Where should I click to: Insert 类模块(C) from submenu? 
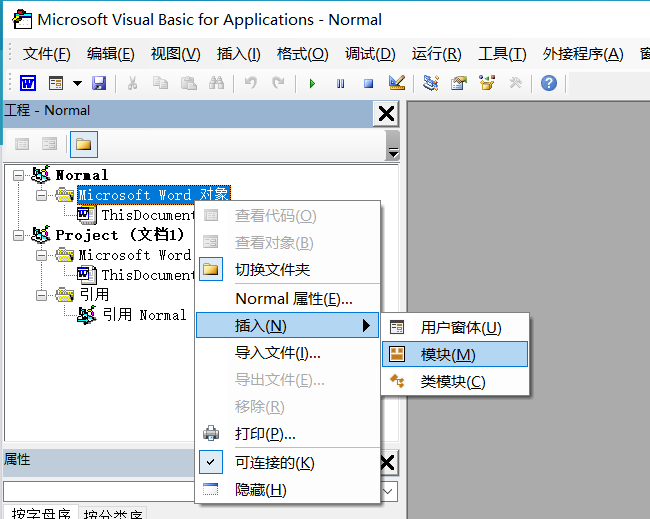click(455, 381)
